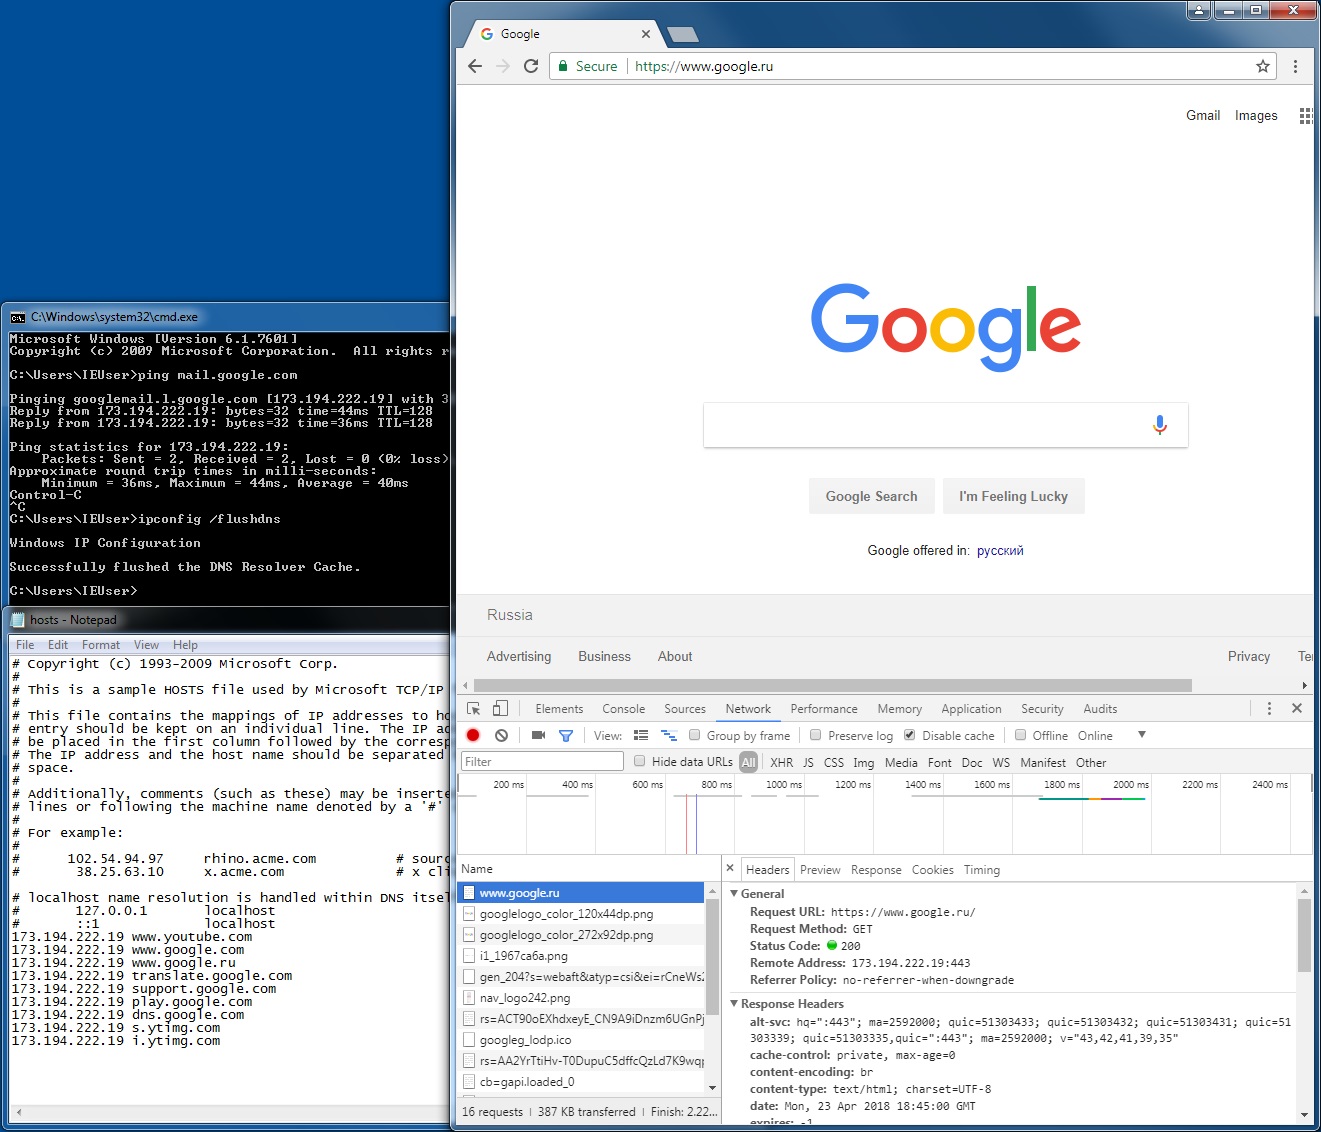The image size is (1321, 1132).
Task: Click the Chrome address bar URL
Action: click(704, 66)
